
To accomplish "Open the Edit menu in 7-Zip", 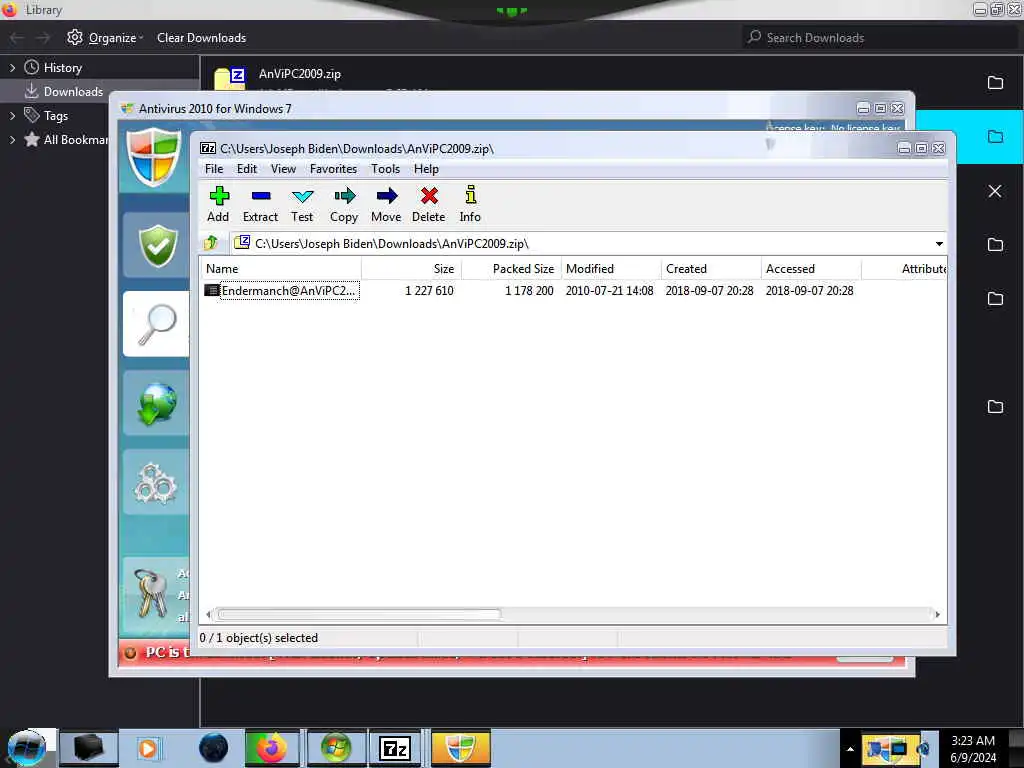I will 246,169.
